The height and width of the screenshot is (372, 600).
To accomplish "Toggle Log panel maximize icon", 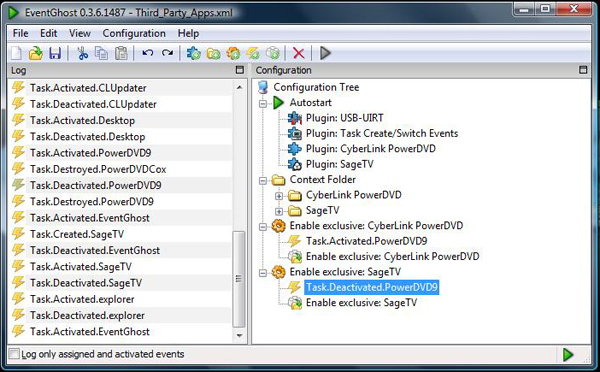I will [240, 70].
